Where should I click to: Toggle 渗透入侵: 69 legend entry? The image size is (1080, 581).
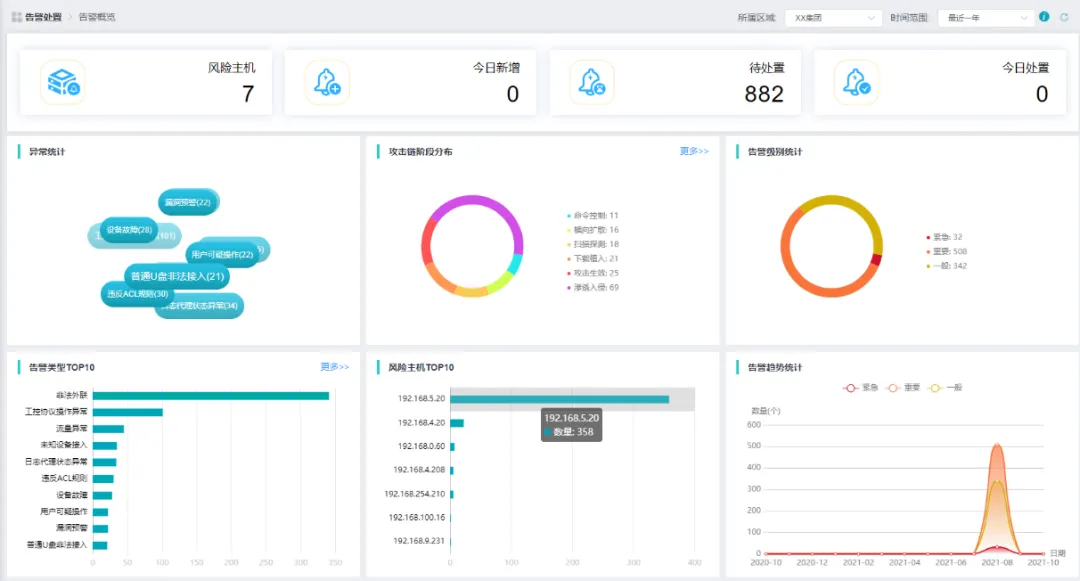point(592,288)
